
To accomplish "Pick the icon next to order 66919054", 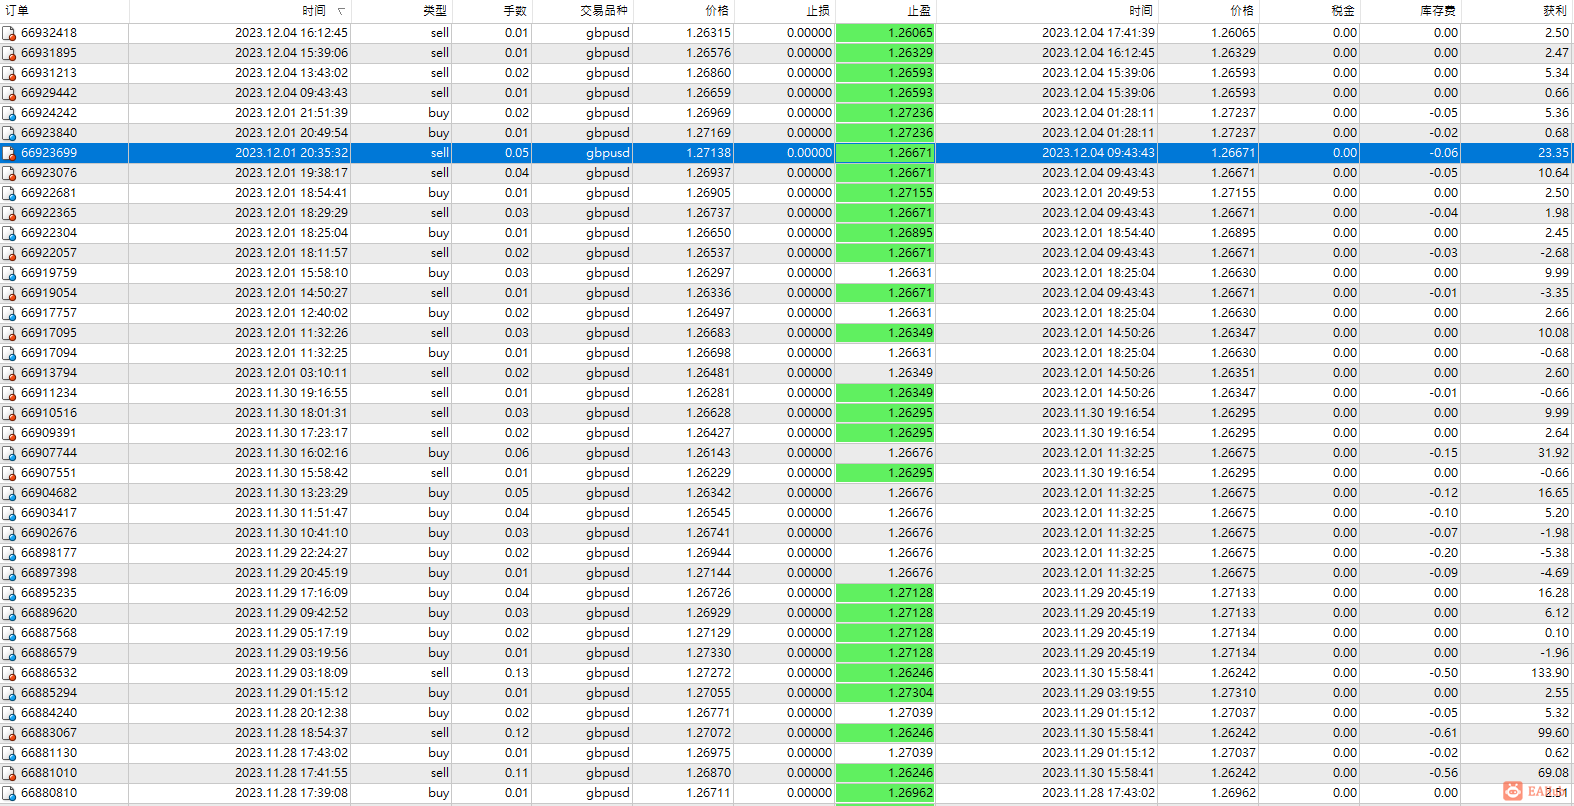I will 9,293.
